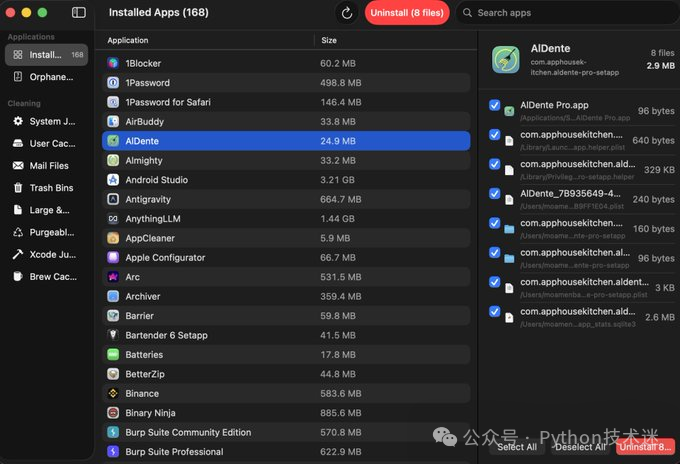The height and width of the screenshot is (464, 680).
Task: Sort by Size column header
Action: (x=329, y=40)
